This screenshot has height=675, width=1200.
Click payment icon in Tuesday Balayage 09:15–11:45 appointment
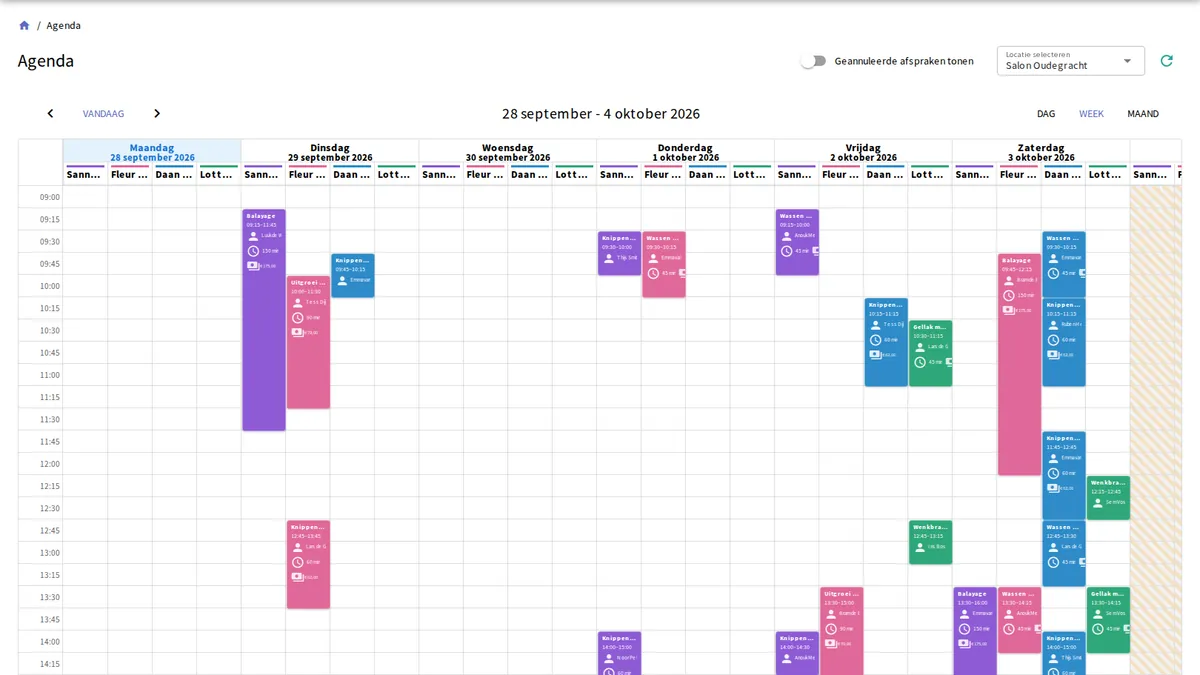click(253, 266)
